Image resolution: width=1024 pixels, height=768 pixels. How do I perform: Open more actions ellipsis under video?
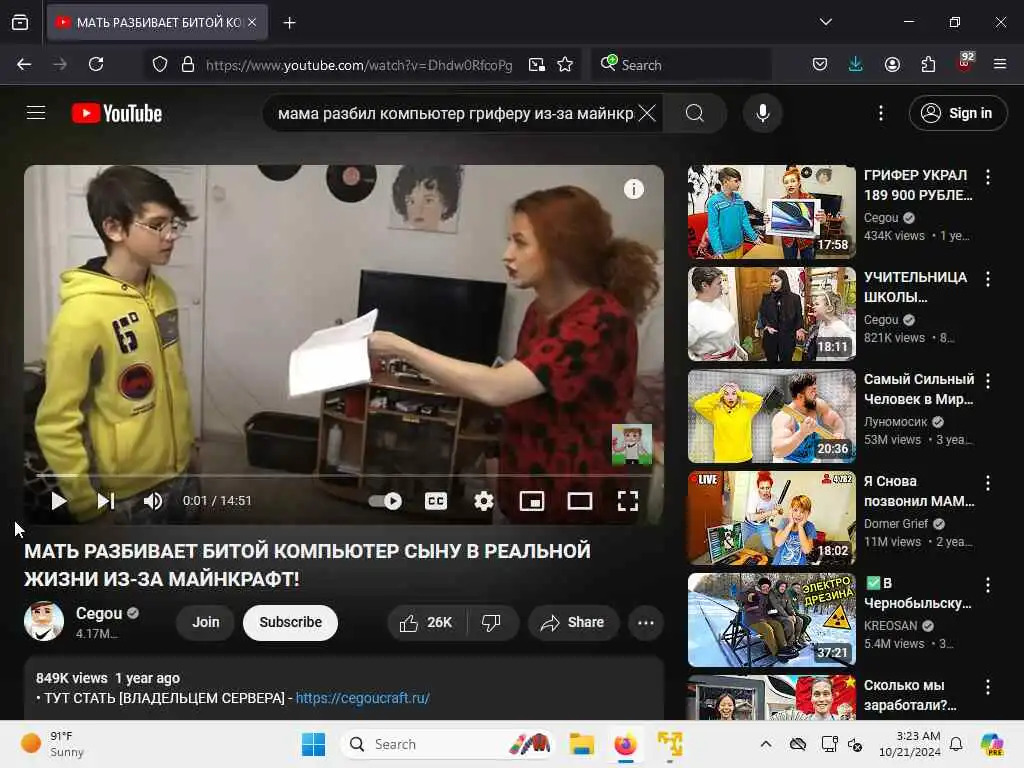(645, 622)
